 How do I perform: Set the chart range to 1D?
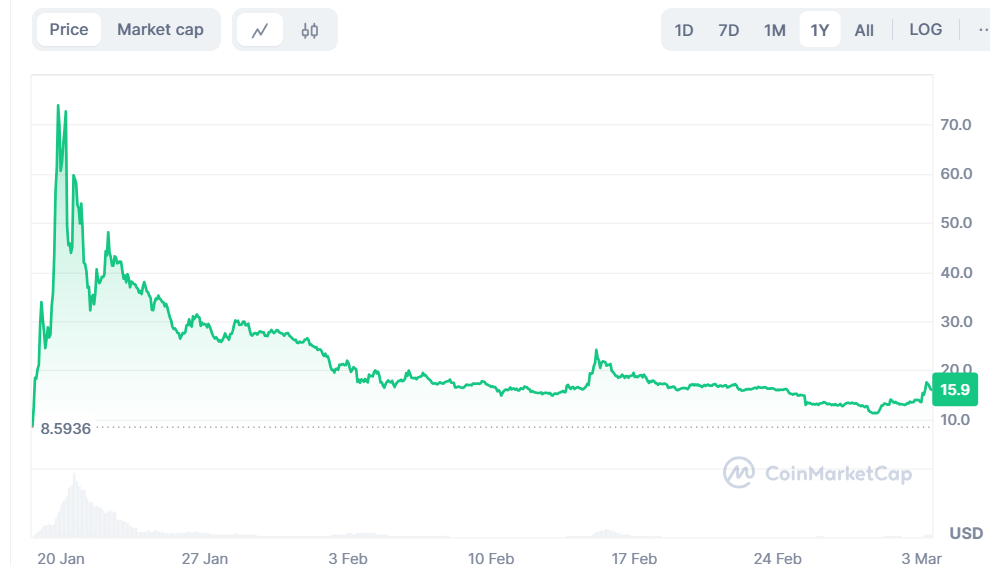pyautogui.click(x=684, y=30)
